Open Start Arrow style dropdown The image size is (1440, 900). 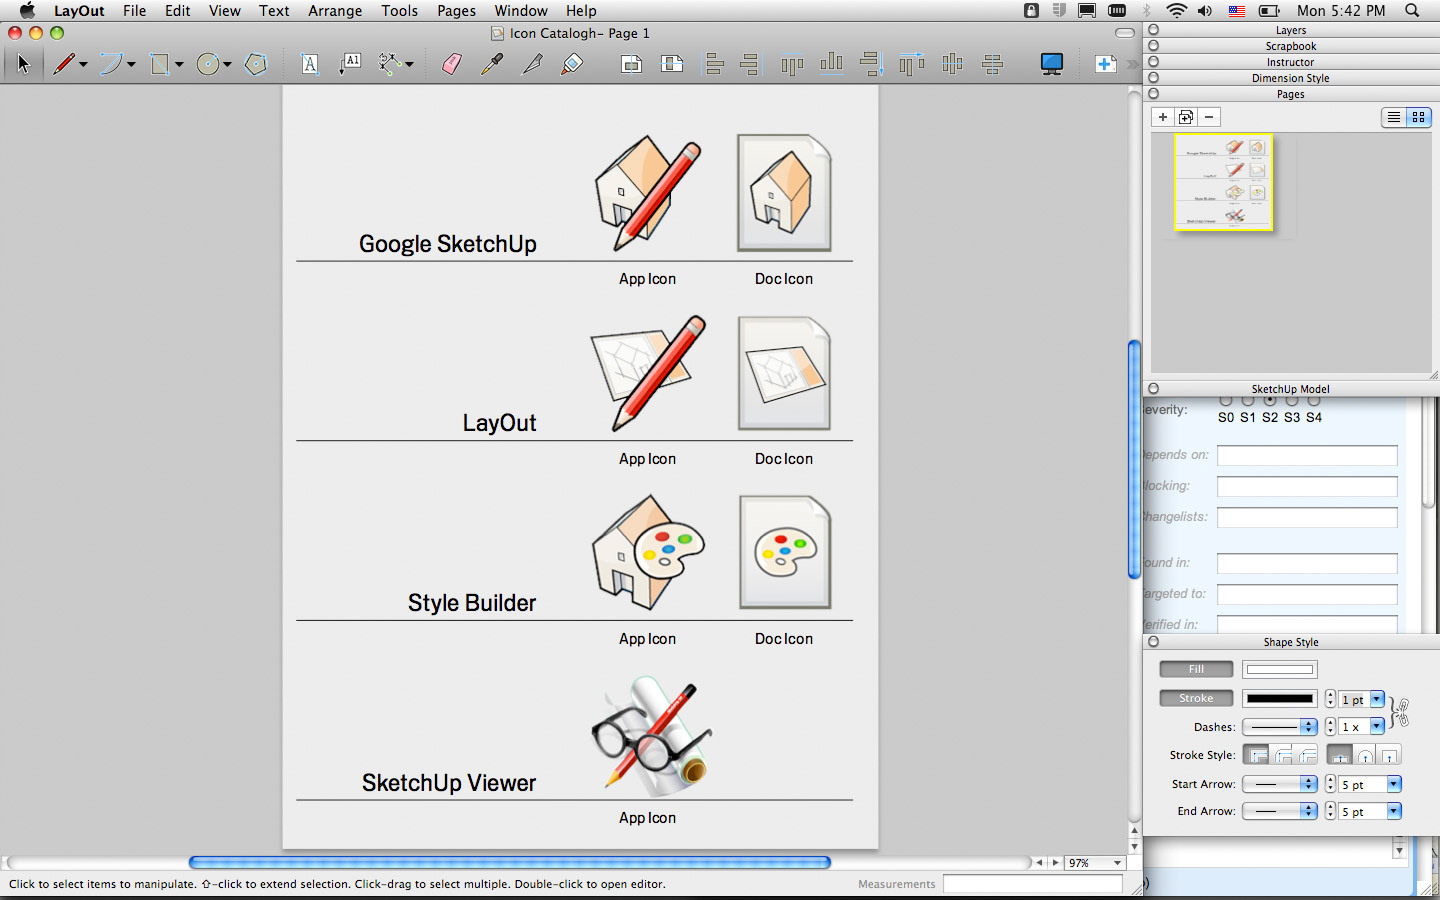(1280, 784)
